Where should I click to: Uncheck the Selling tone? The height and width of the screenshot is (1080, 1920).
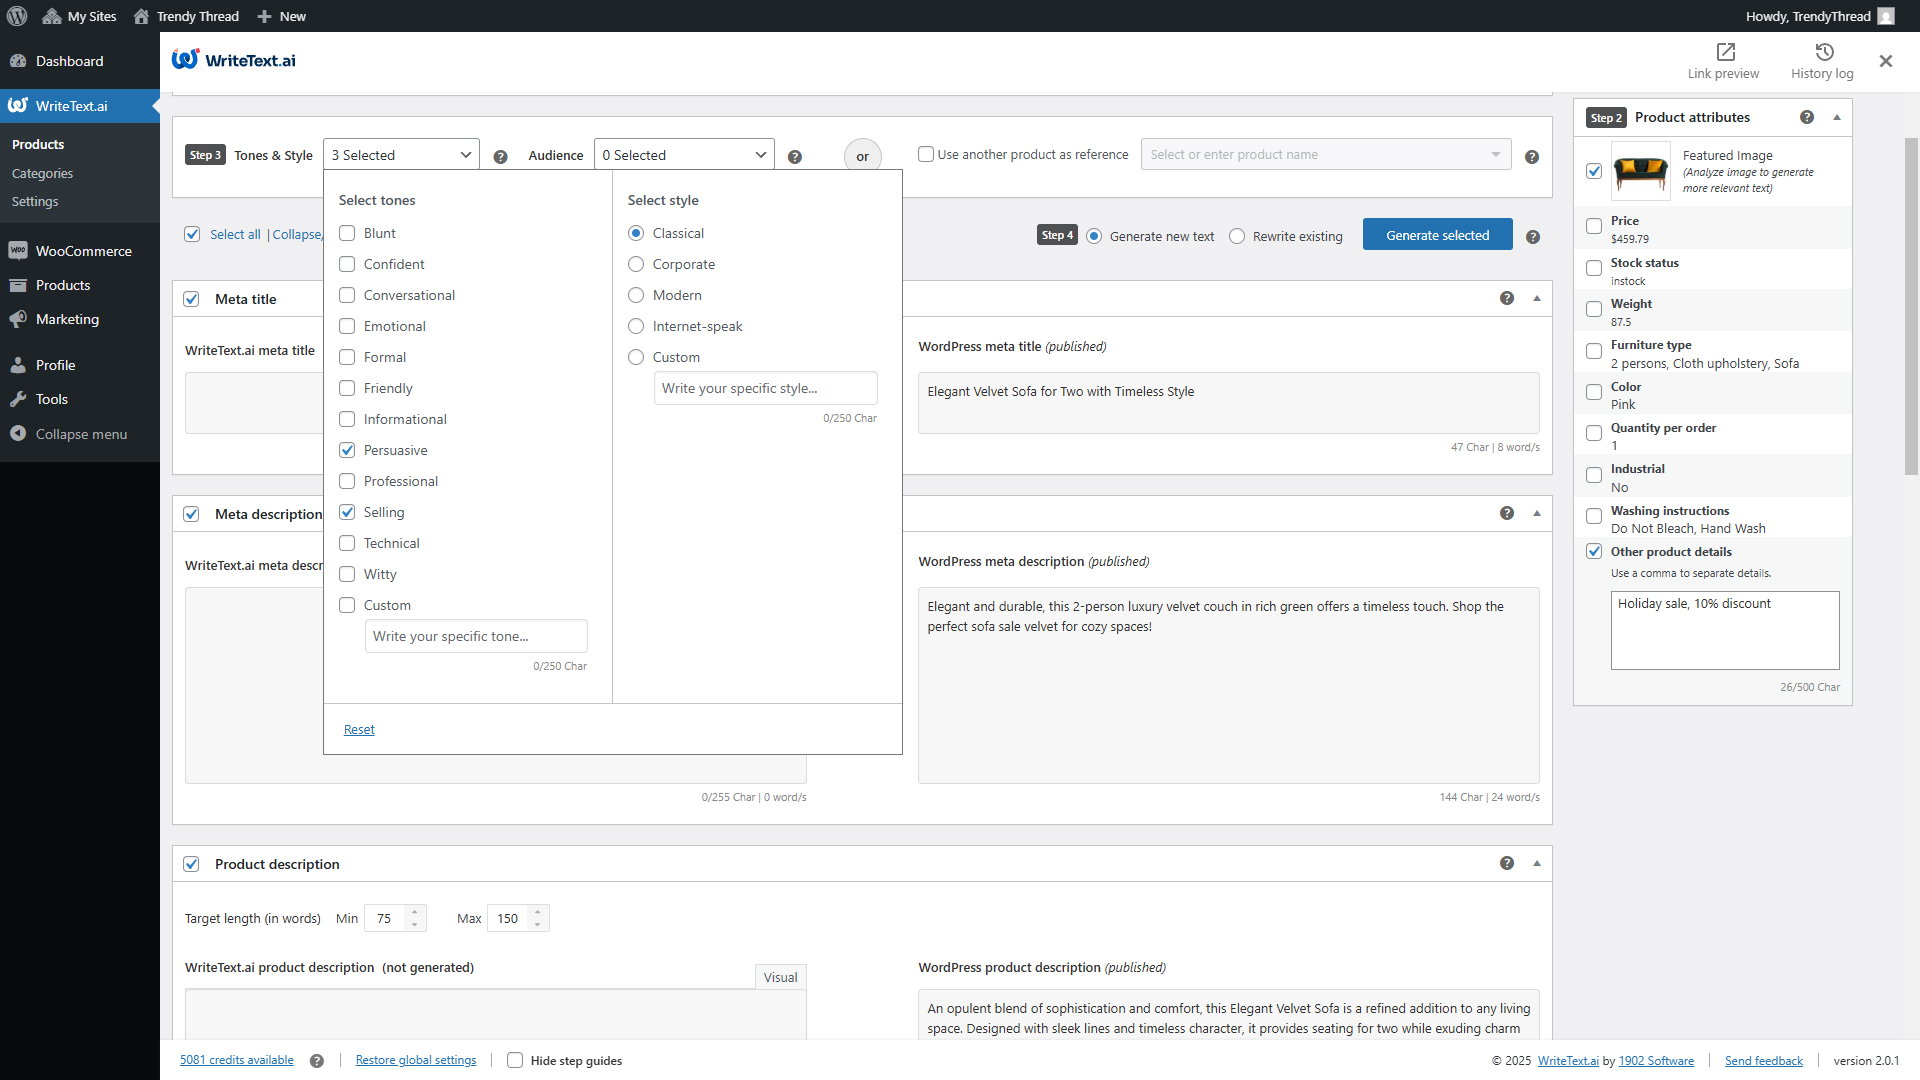(347, 512)
